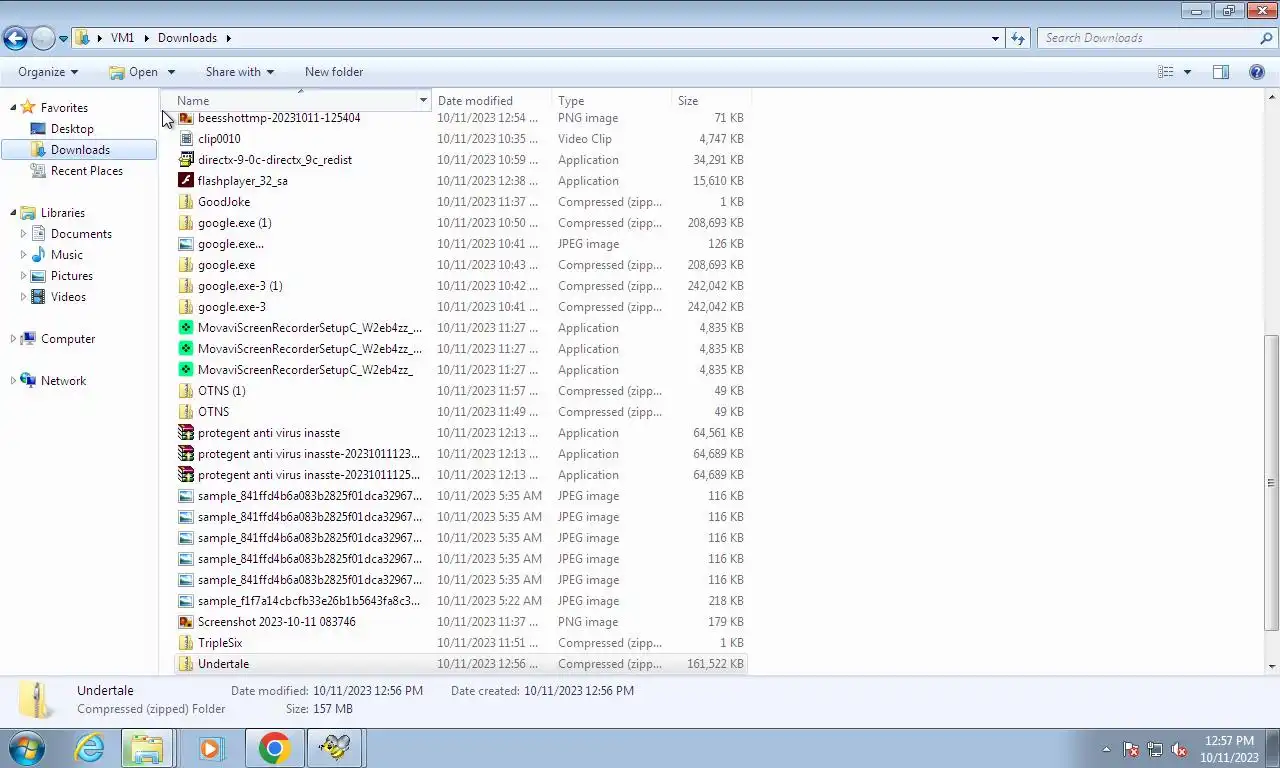Click the muted volume tray icon
Screen dimensions: 1280x768
[1179, 749]
